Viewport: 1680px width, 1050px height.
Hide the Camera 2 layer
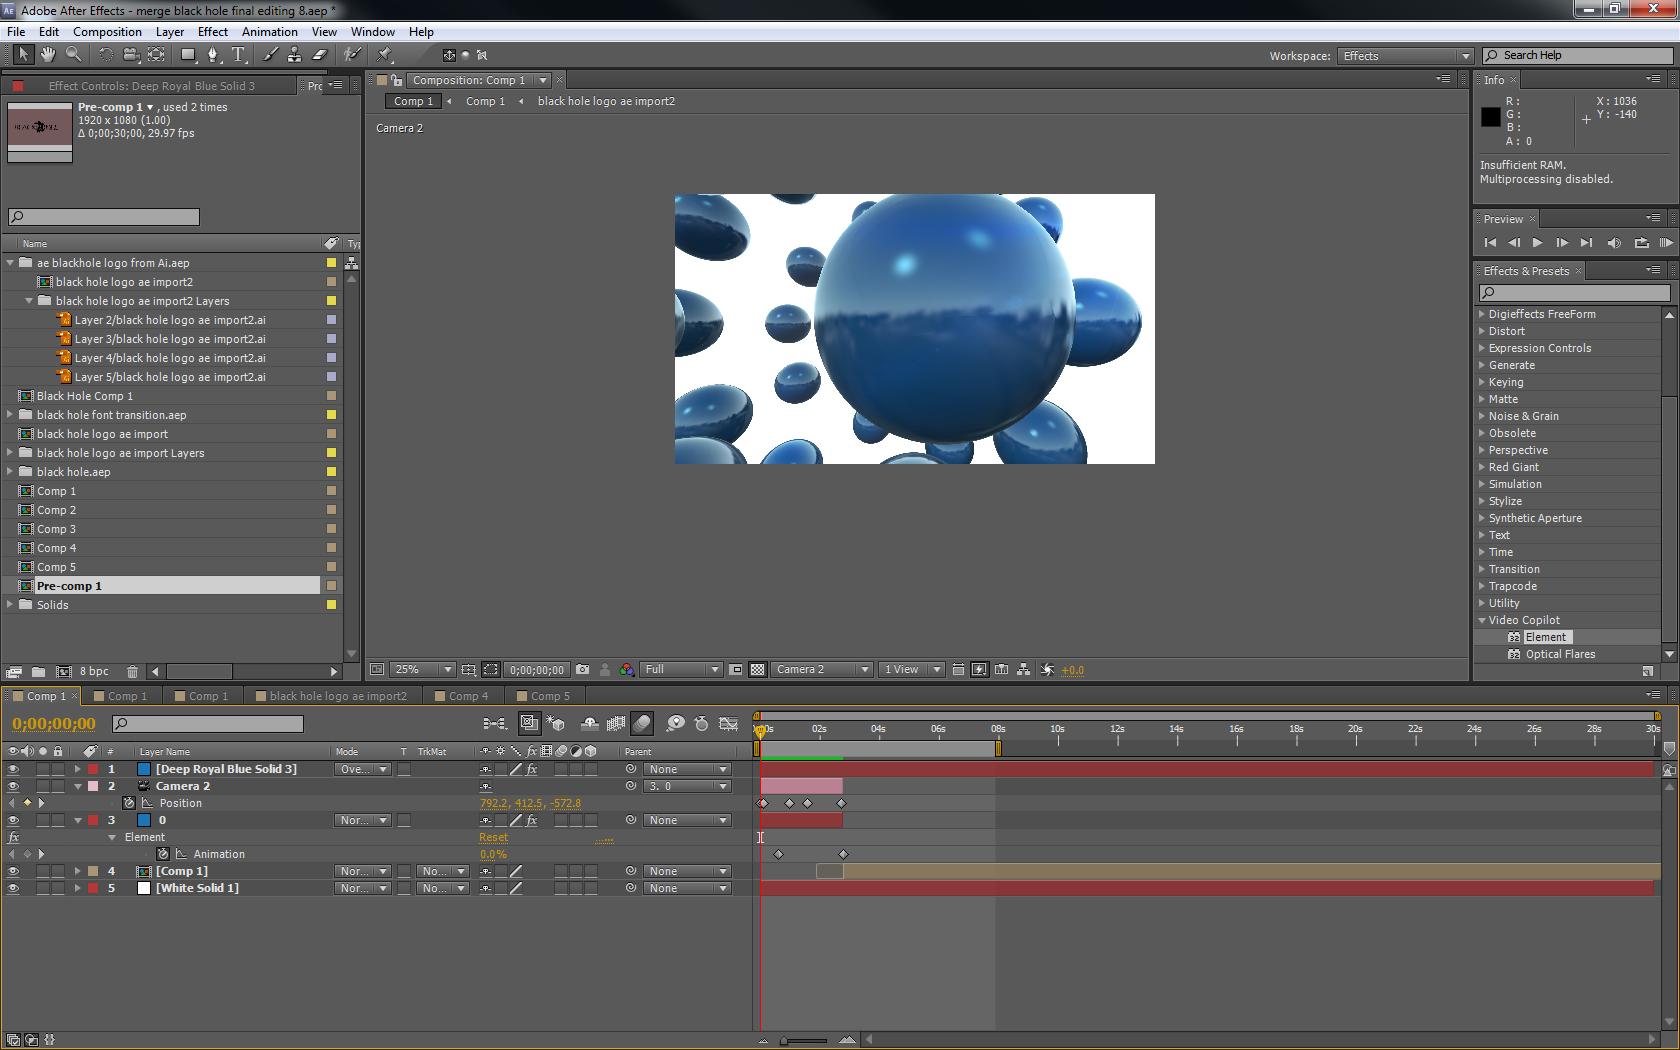(13, 786)
